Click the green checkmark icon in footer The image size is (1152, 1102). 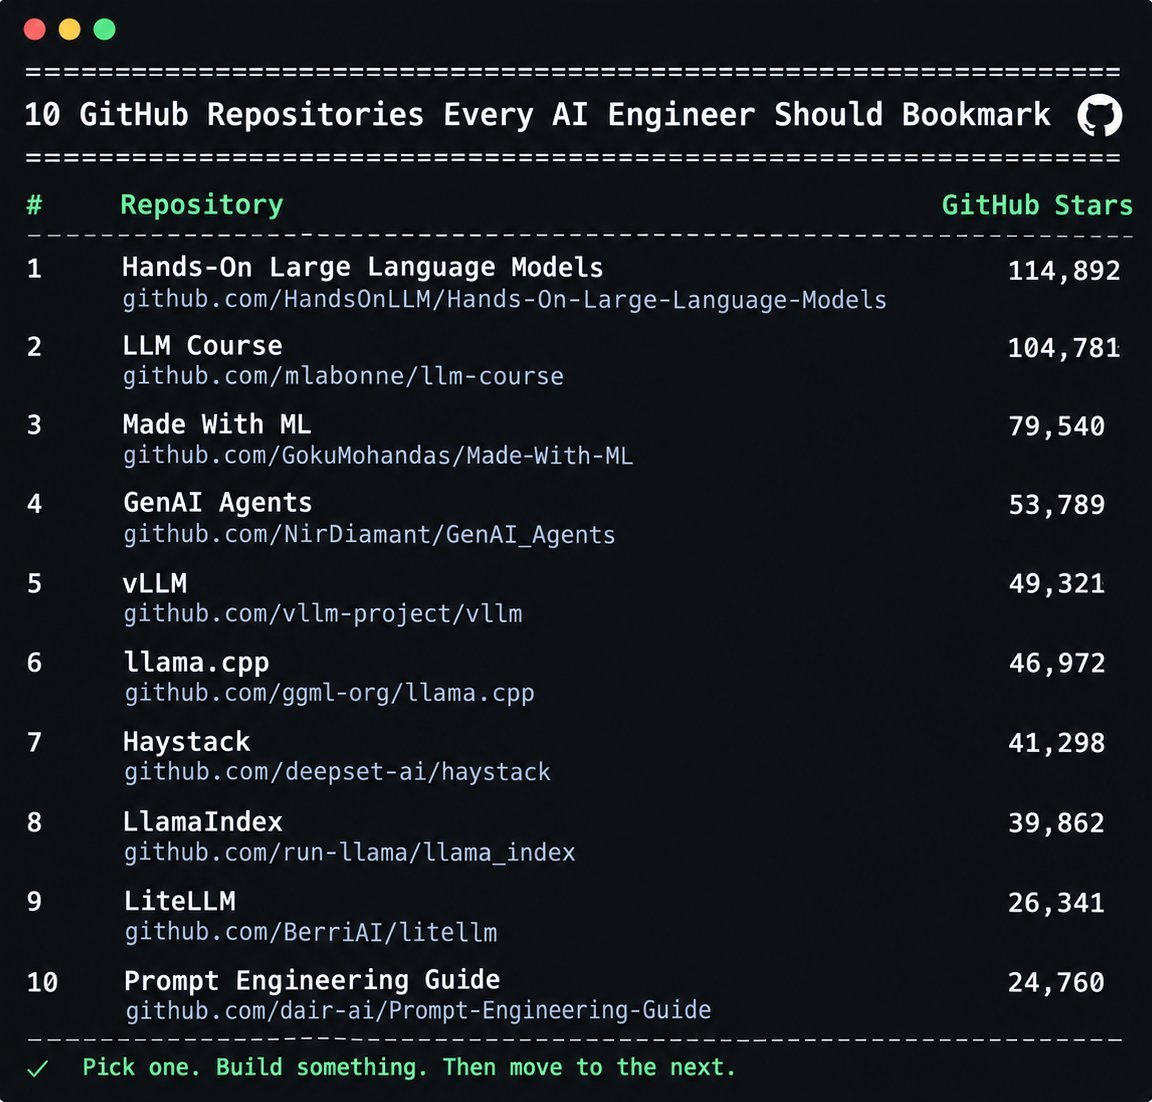37,1068
